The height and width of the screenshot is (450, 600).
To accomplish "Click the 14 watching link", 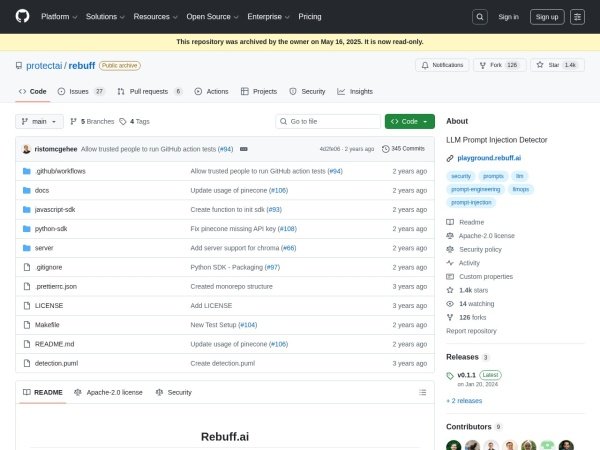I will point(470,304).
